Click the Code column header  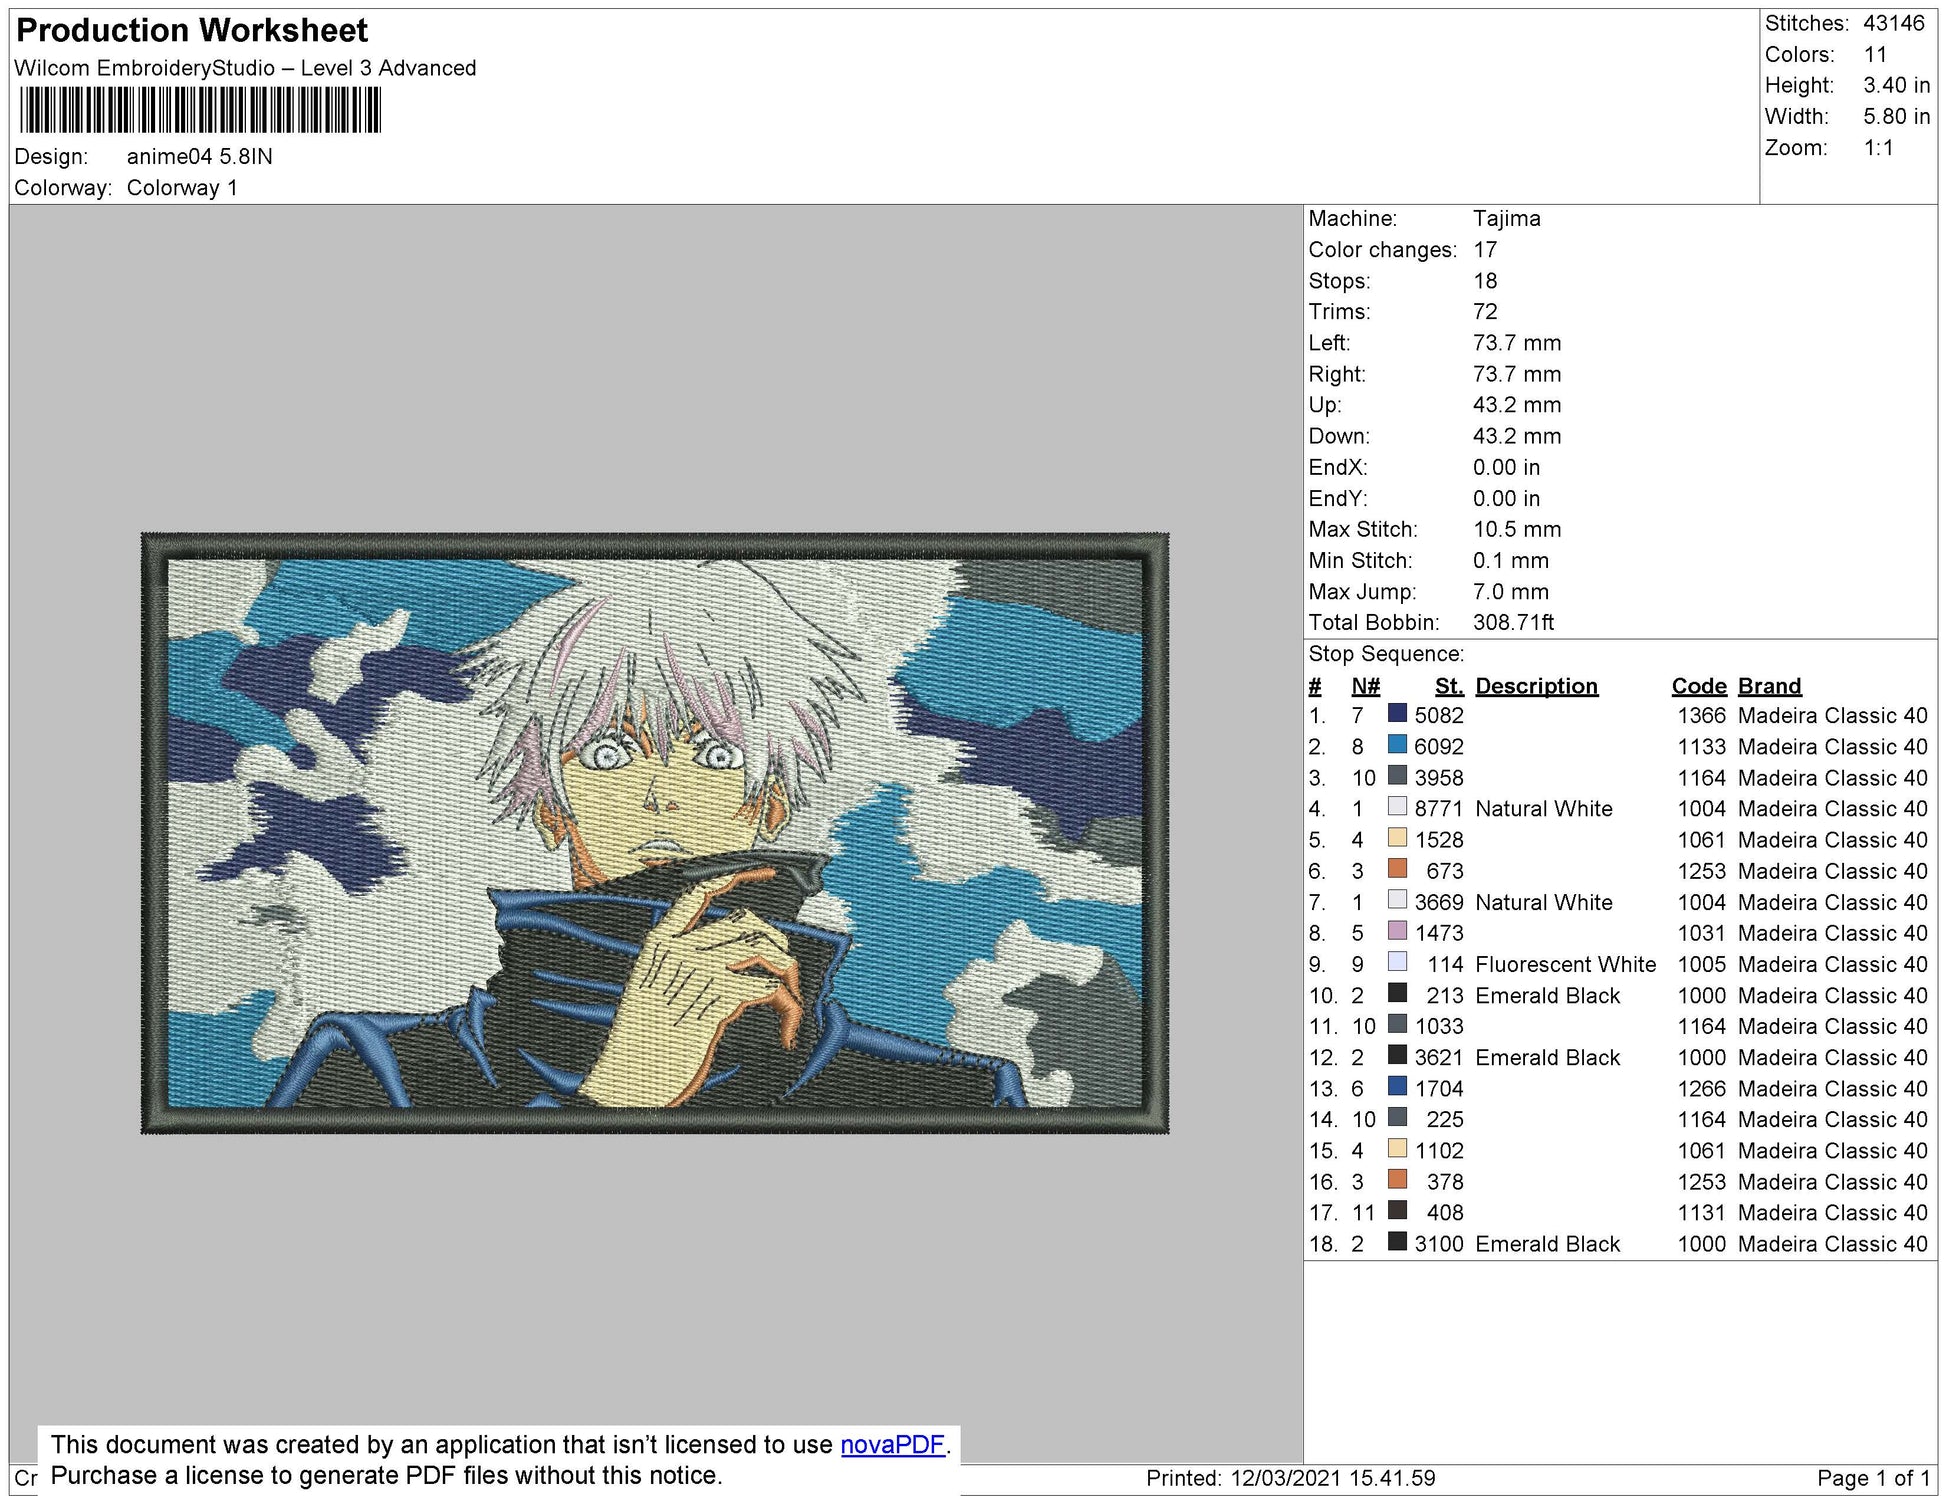tap(1698, 686)
